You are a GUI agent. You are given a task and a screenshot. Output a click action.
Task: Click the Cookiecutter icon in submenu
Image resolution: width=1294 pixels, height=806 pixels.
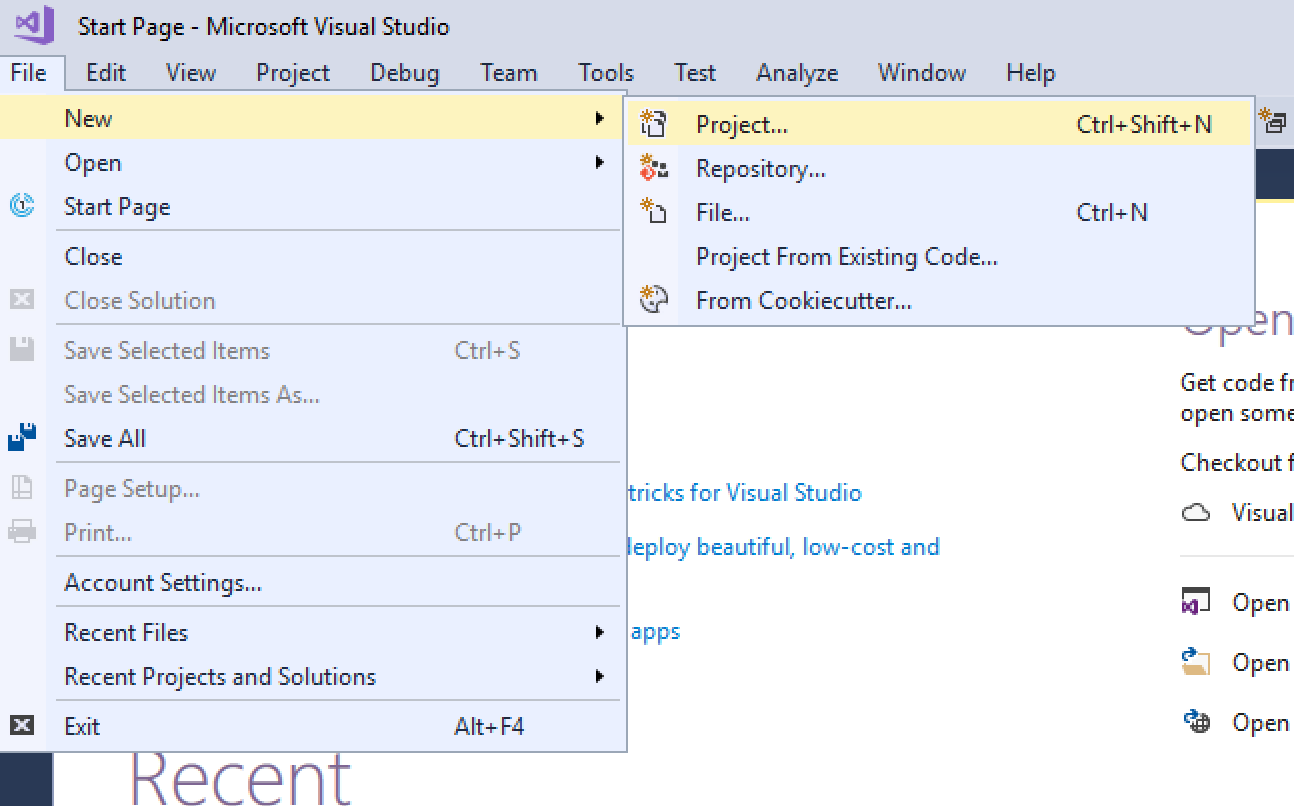[653, 300]
